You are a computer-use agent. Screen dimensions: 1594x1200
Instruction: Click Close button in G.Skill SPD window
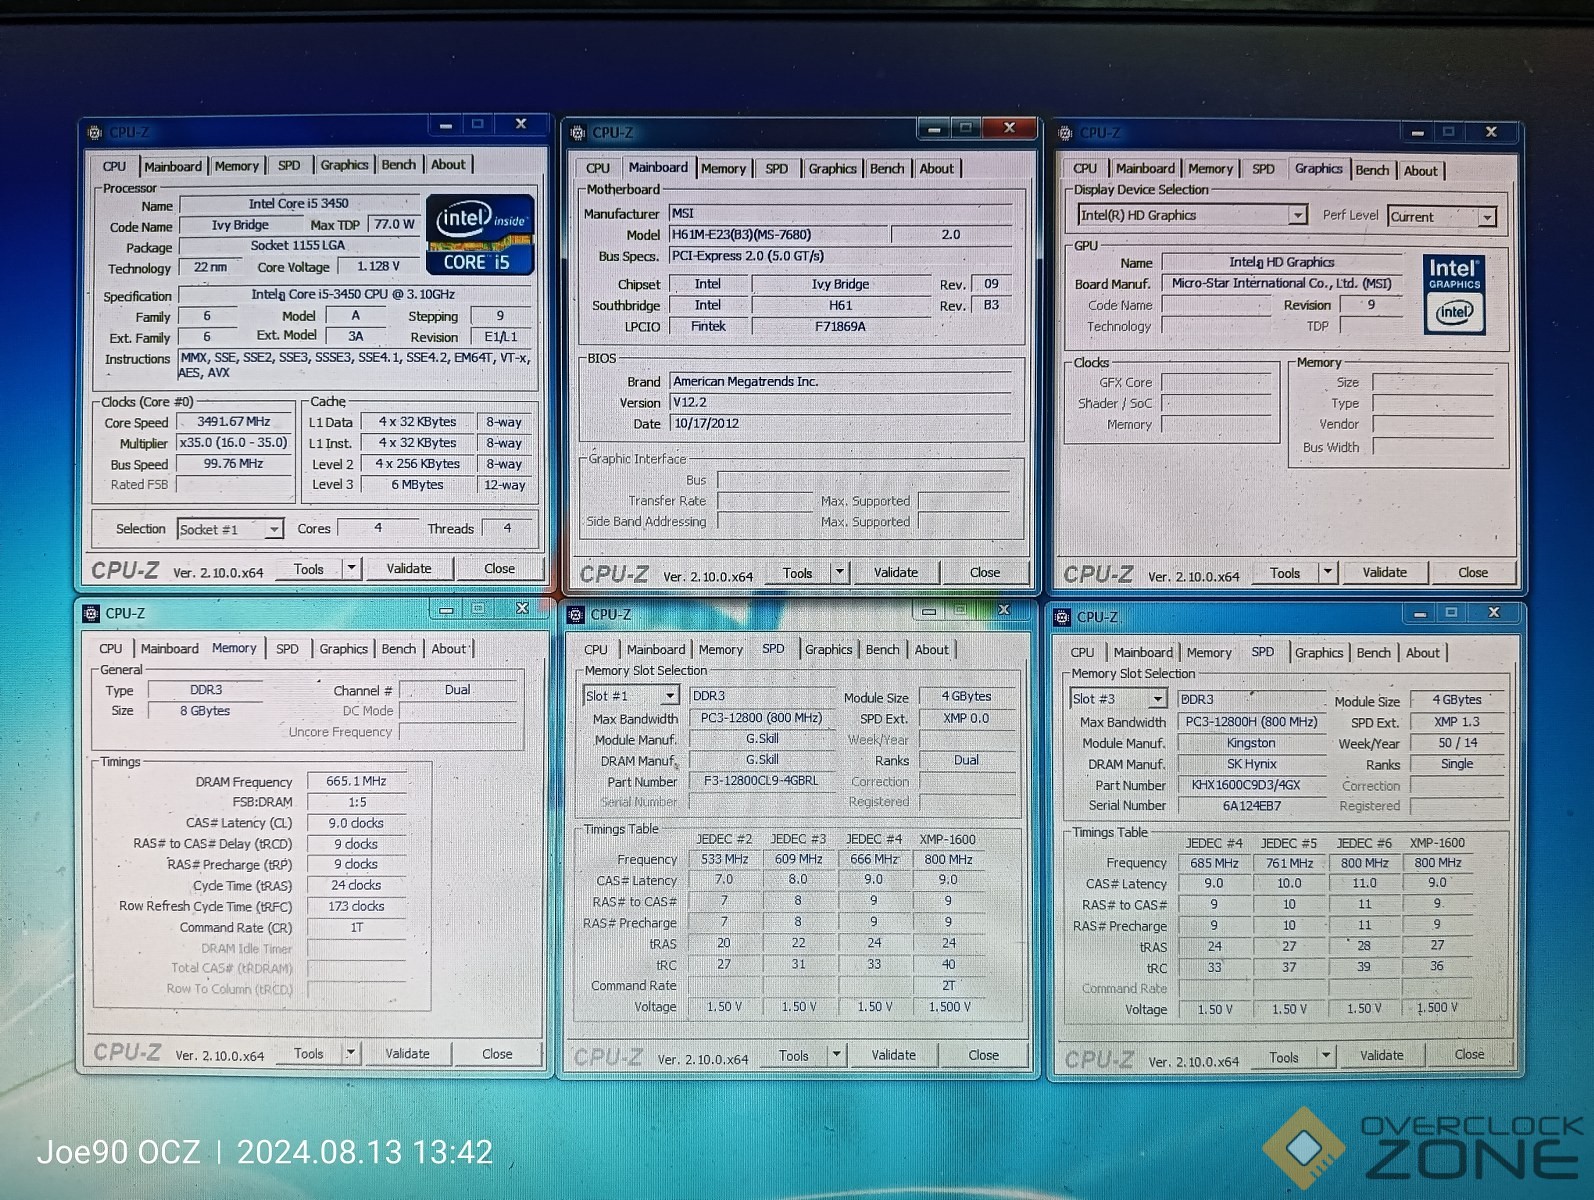pyautogui.click(x=983, y=1055)
